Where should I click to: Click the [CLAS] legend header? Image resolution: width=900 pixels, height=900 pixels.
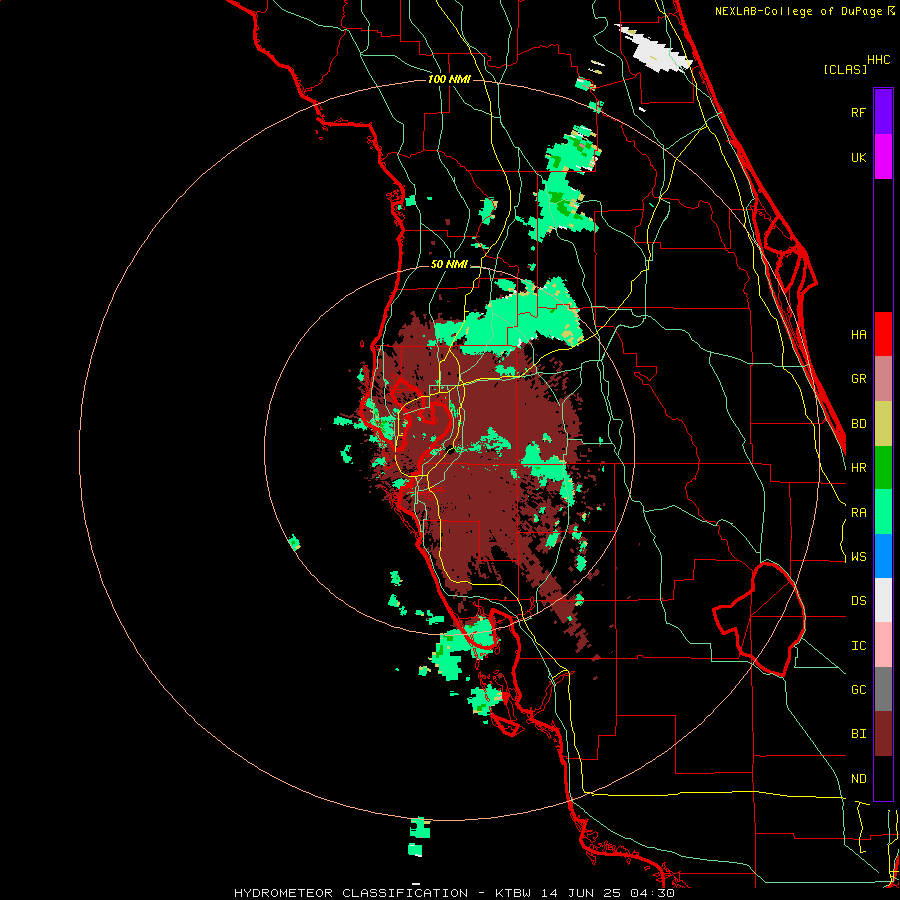pyautogui.click(x=845, y=70)
